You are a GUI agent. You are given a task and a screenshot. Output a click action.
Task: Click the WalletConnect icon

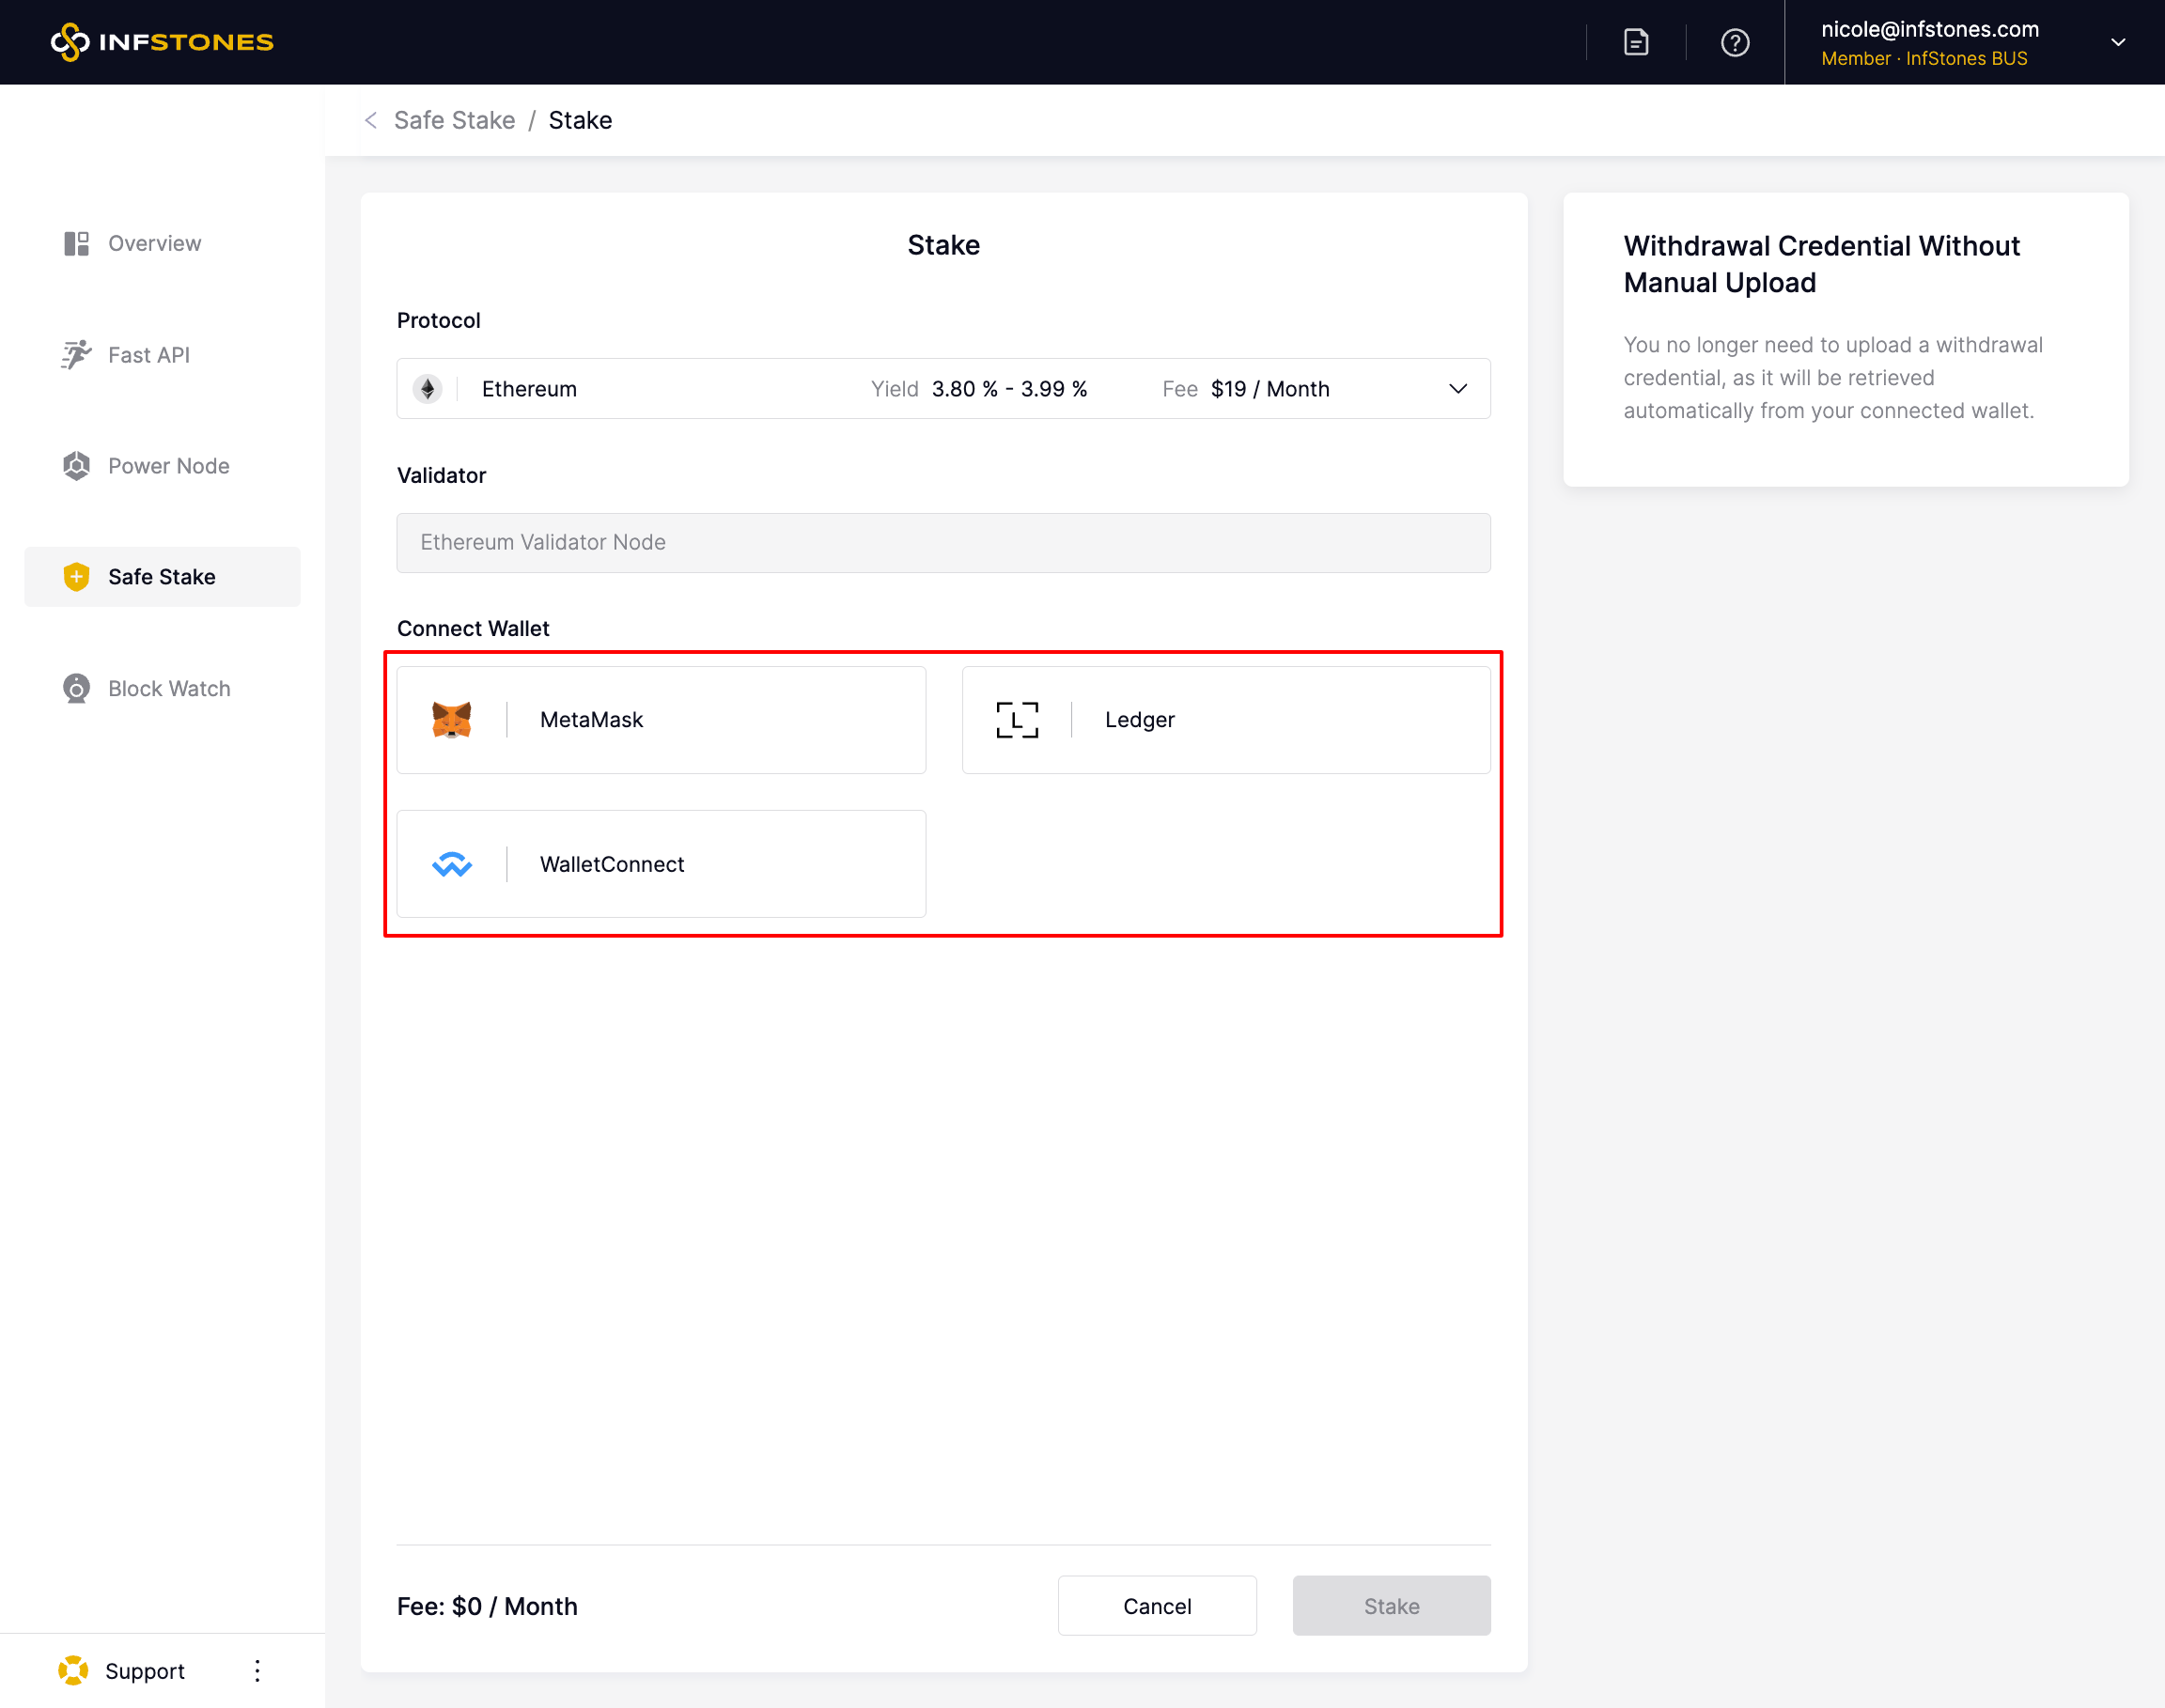pos(451,863)
